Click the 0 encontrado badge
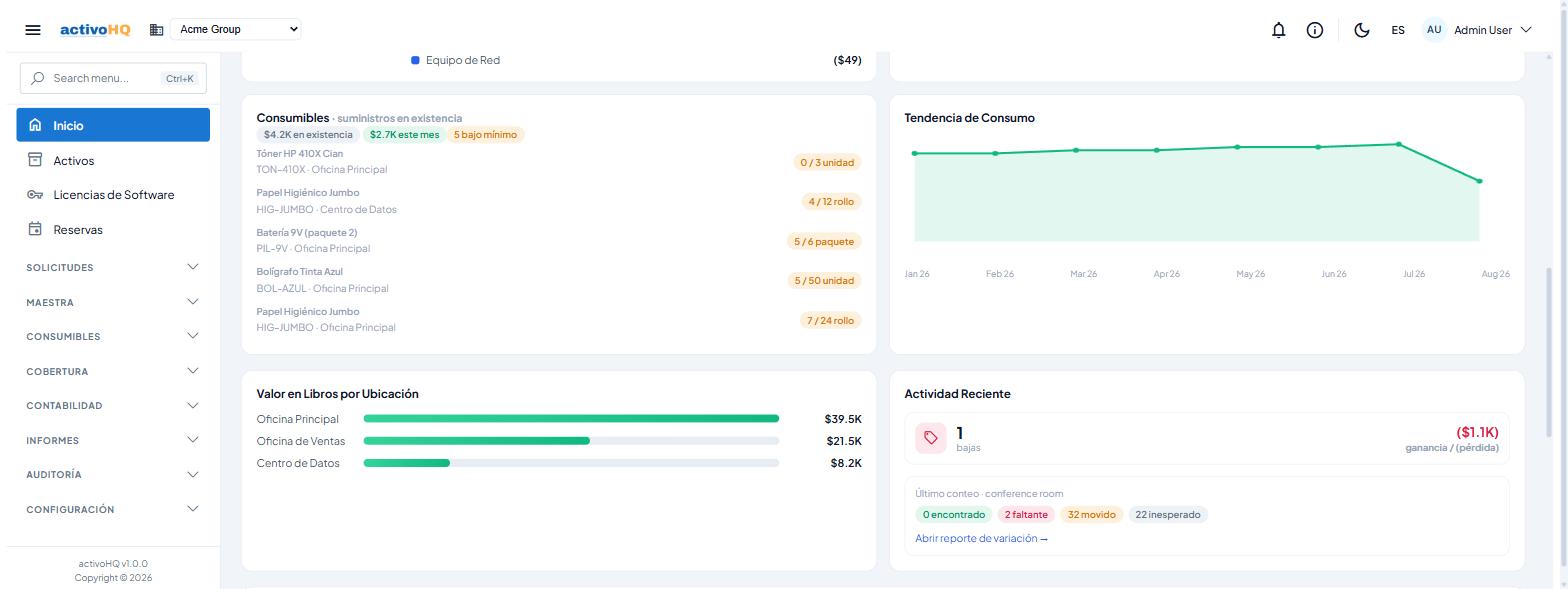The height and width of the screenshot is (589, 1568). [953, 514]
